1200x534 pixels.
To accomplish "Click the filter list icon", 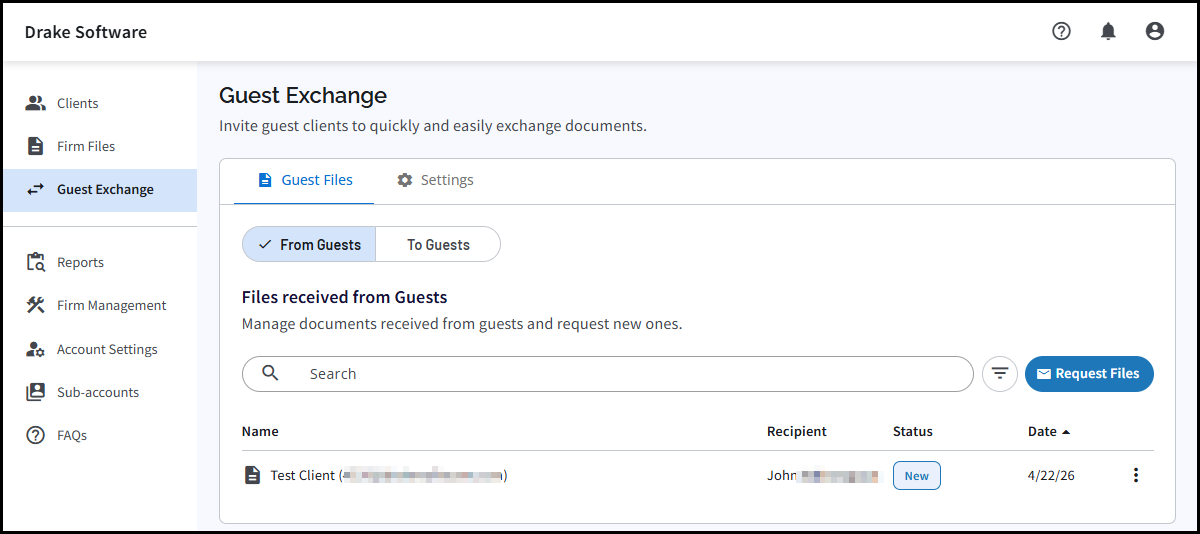I will coord(999,374).
